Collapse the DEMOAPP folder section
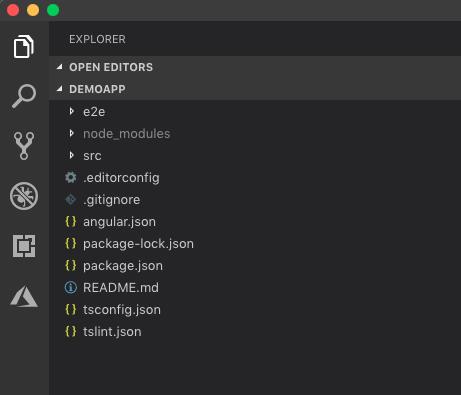The image size is (461, 395). point(255,89)
